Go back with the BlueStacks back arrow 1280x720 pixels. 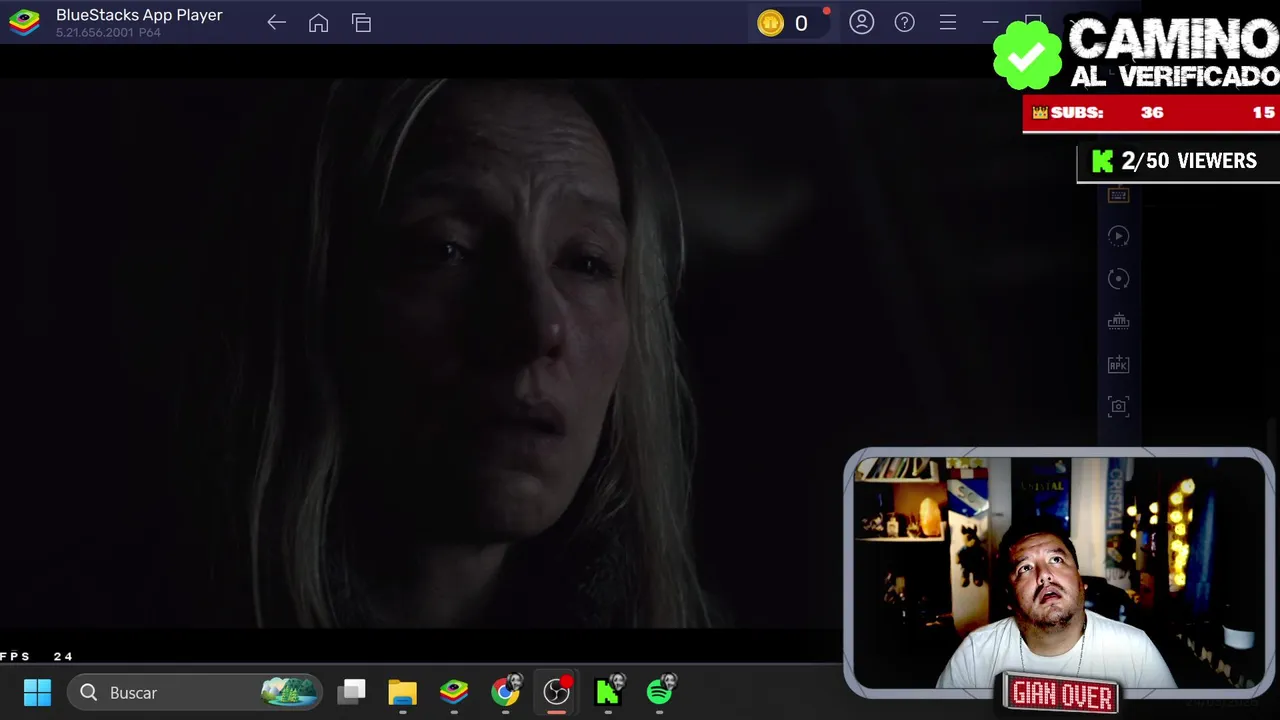(277, 23)
